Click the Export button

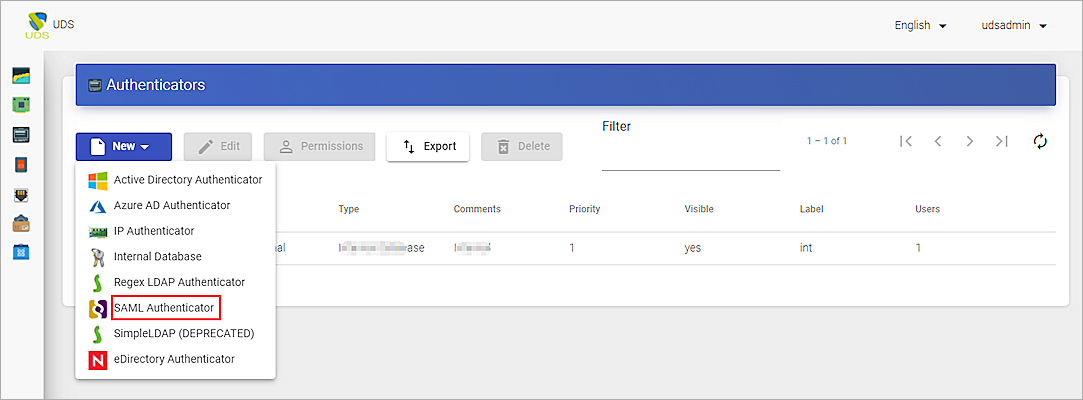coord(428,146)
